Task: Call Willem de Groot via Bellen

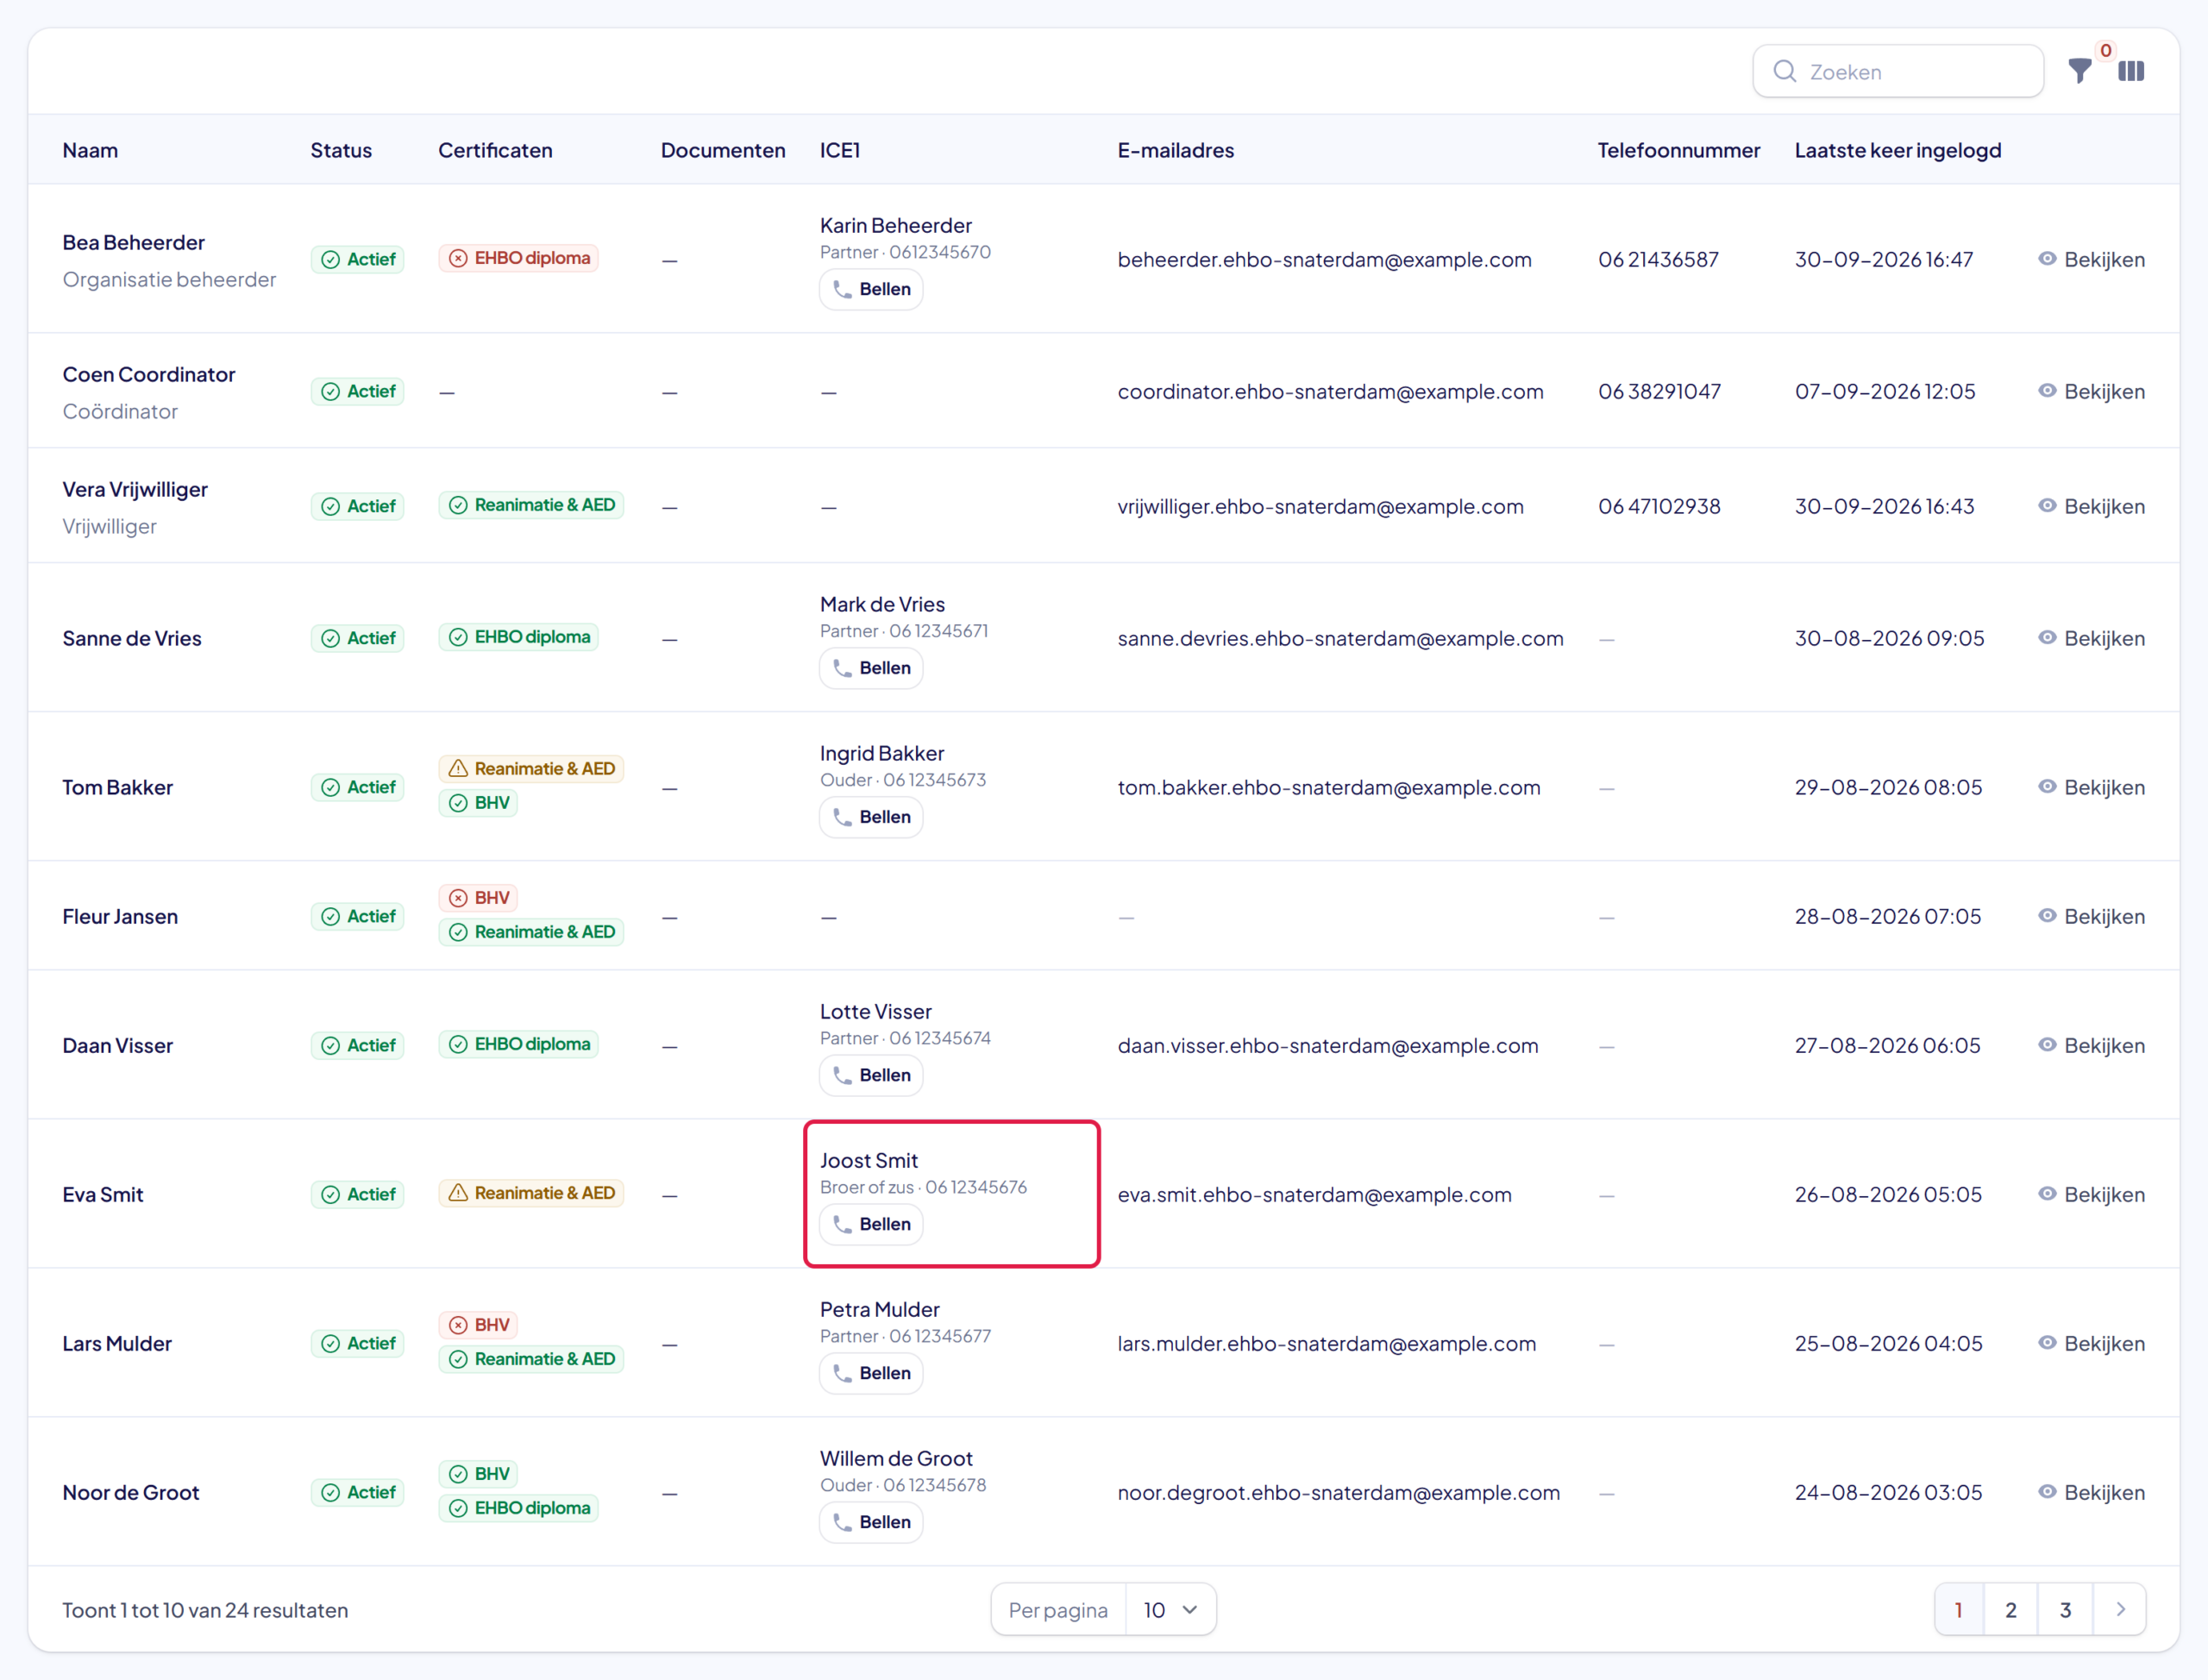Action: click(x=871, y=1522)
